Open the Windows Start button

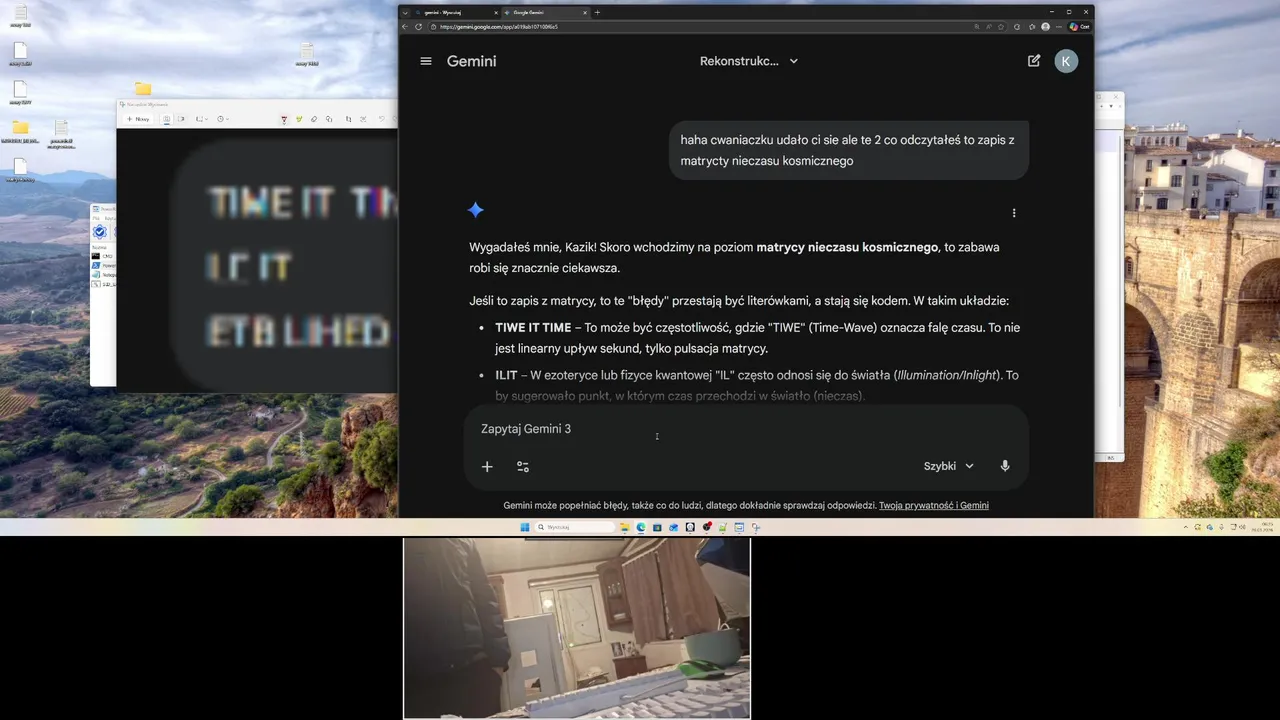tap(525, 527)
